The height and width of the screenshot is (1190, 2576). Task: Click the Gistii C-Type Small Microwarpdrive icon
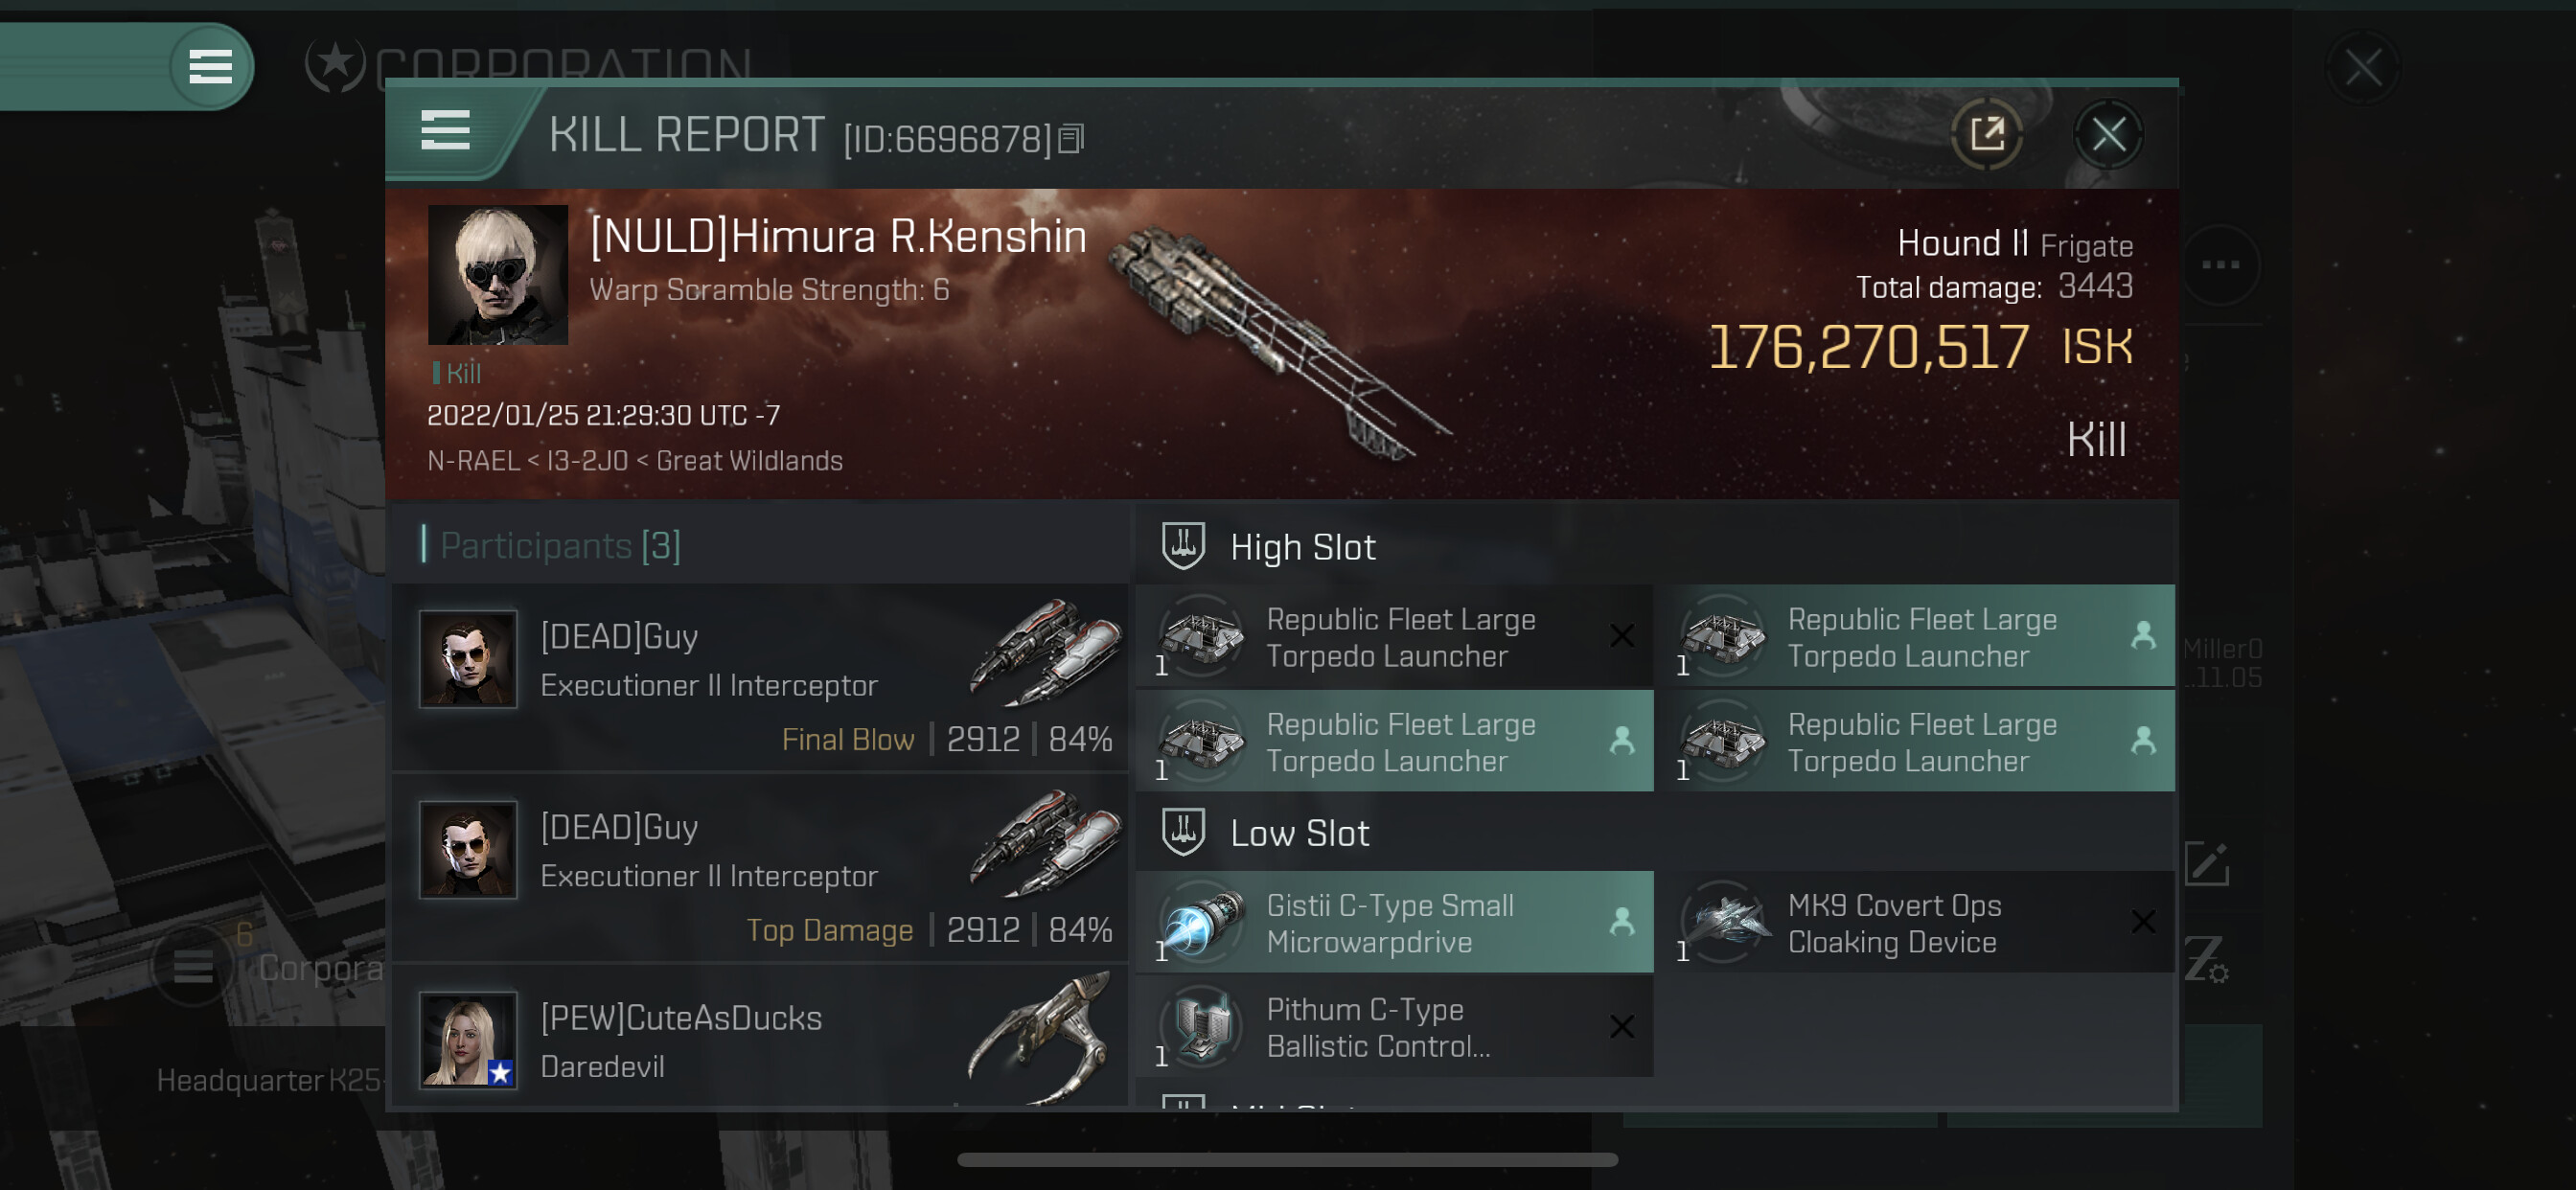[x=1203, y=921]
